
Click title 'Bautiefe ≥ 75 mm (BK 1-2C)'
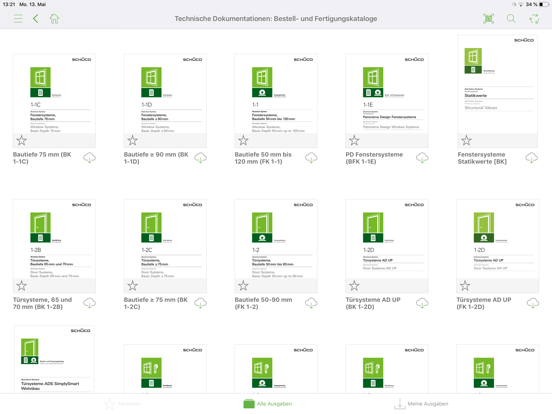tap(156, 303)
